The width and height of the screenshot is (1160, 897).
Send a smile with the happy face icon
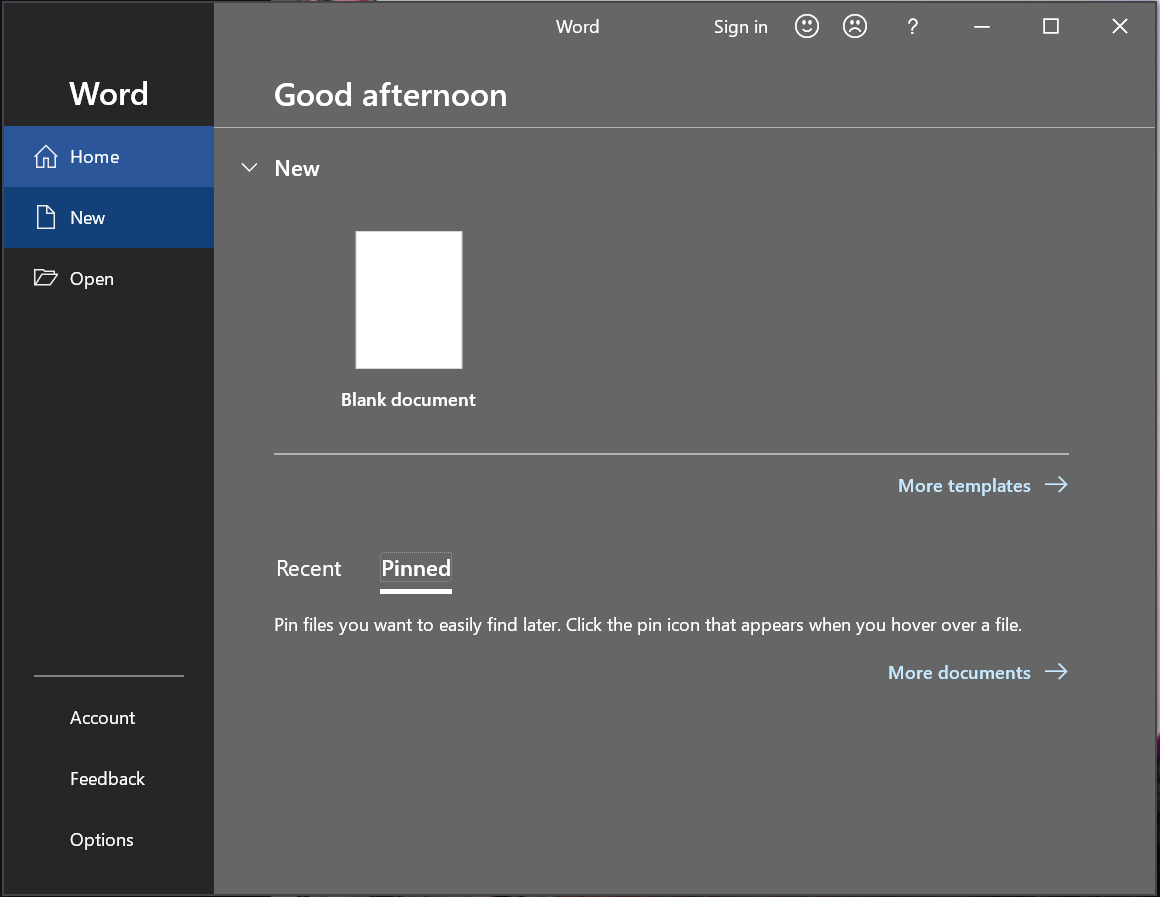806,27
